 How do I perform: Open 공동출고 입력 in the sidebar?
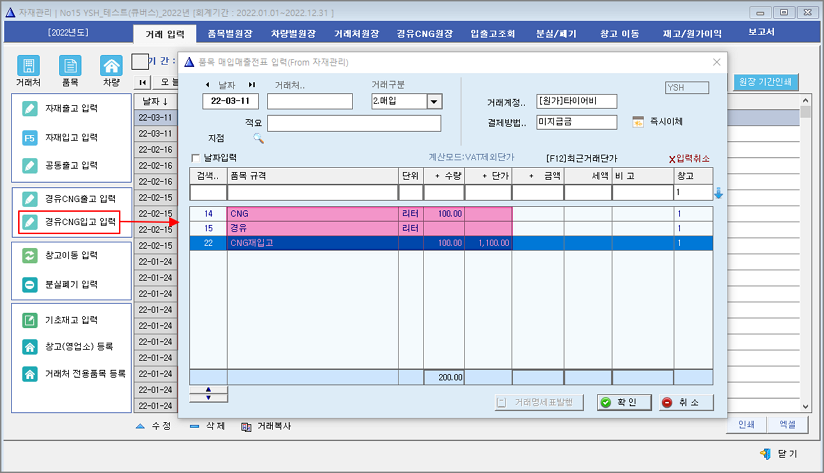click(x=71, y=166)
